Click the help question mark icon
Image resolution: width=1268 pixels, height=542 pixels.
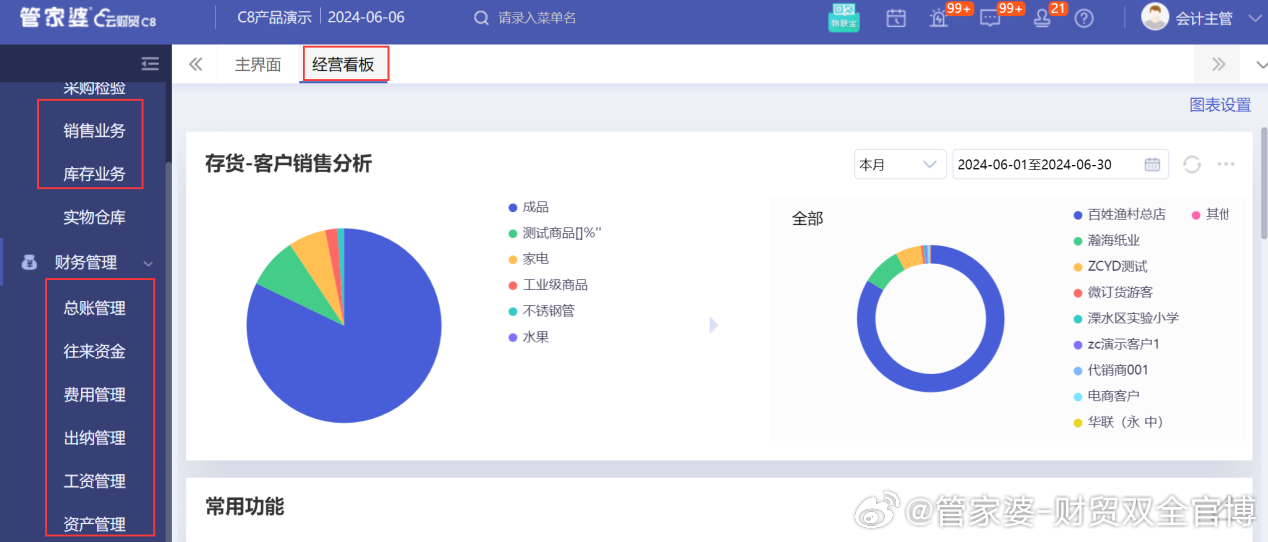(x=1084, y=18)
